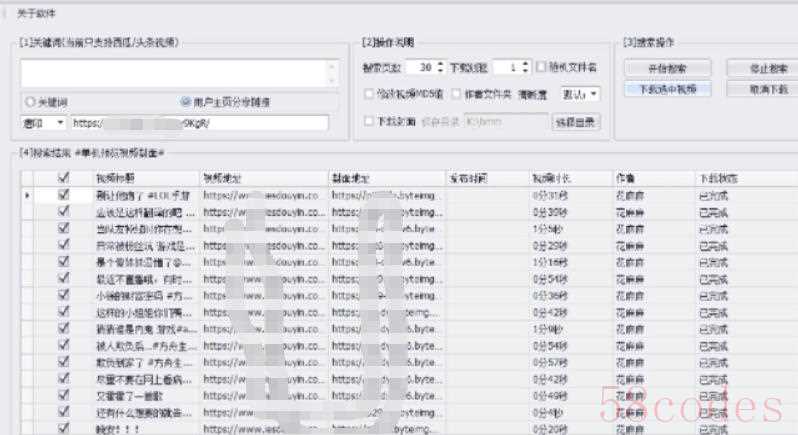
Task: Toggle the select-all checkbox in table header
Action: point(64,178)
